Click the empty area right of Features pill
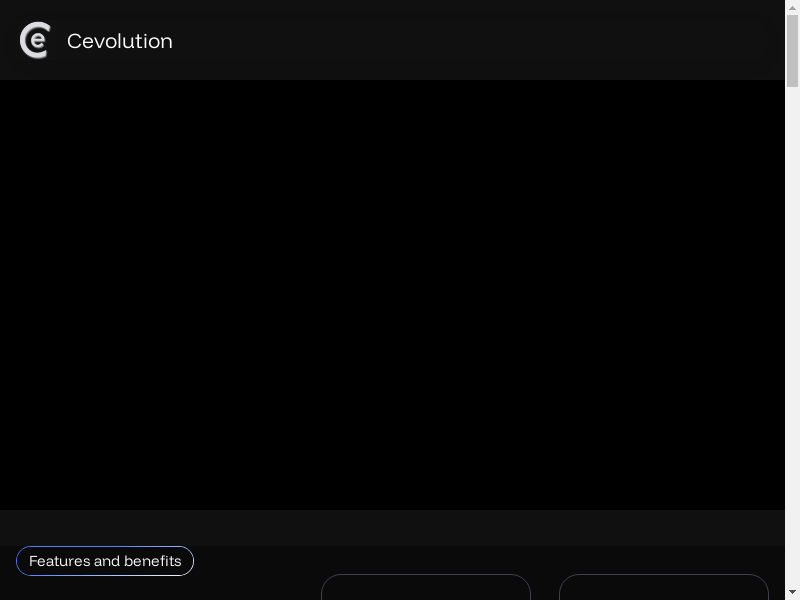Image resolution: width=800 pixels, height=600 pixels. coord(255,561)
